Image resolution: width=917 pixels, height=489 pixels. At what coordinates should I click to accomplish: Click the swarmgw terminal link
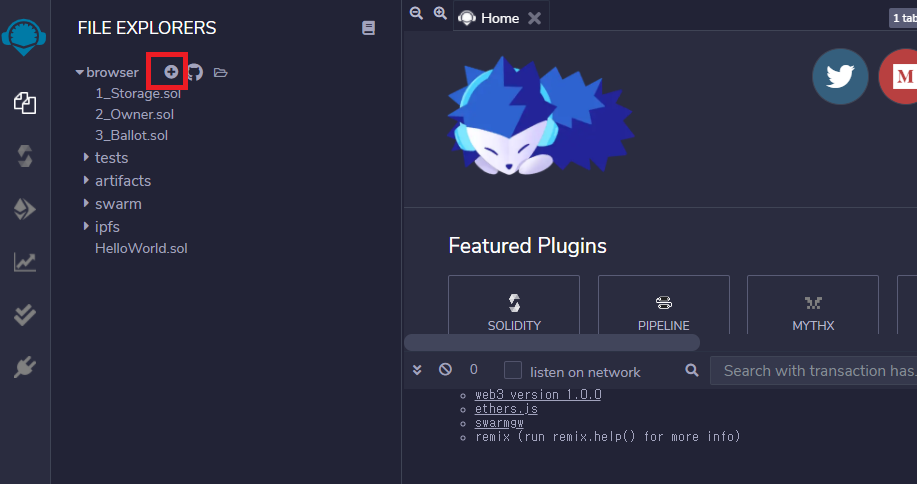pyautogui.click(x=499, y=422)
